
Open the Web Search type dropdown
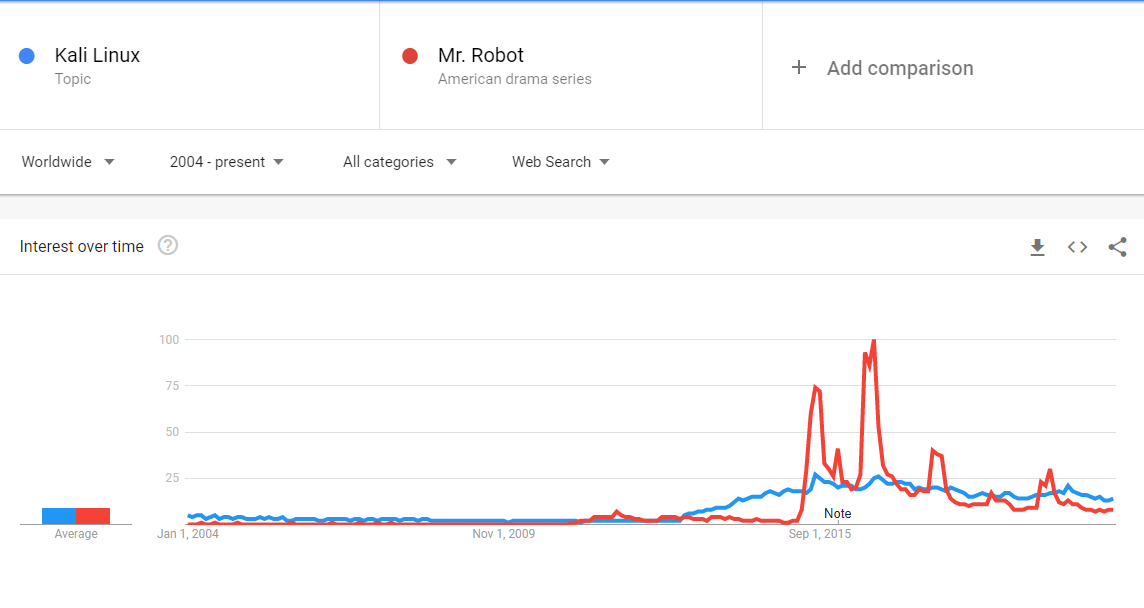[560, 161]
